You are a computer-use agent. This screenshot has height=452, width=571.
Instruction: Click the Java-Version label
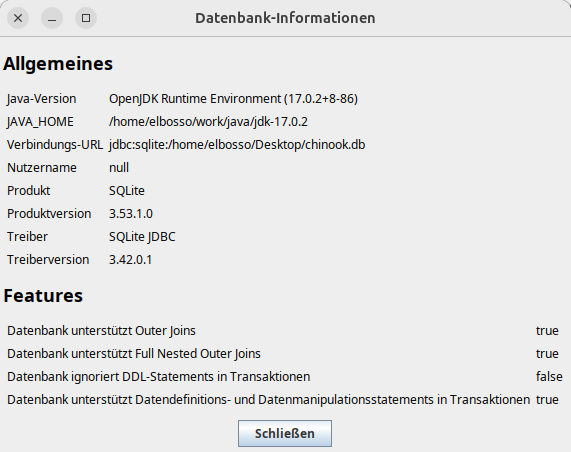pyautogui.click(x=42, y=99)
